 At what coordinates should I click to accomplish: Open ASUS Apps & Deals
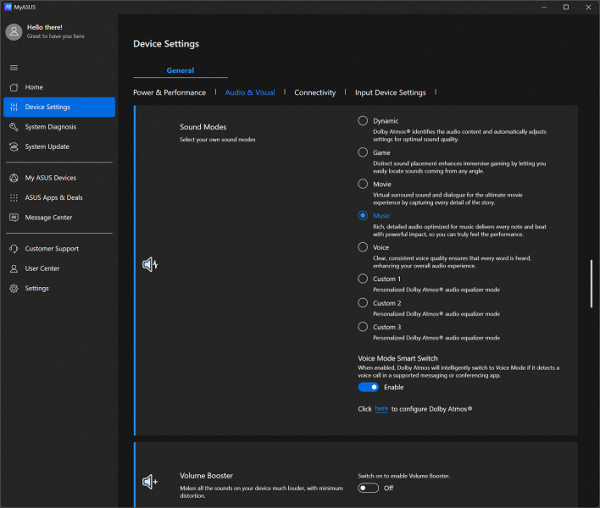(x=53, y=198)
